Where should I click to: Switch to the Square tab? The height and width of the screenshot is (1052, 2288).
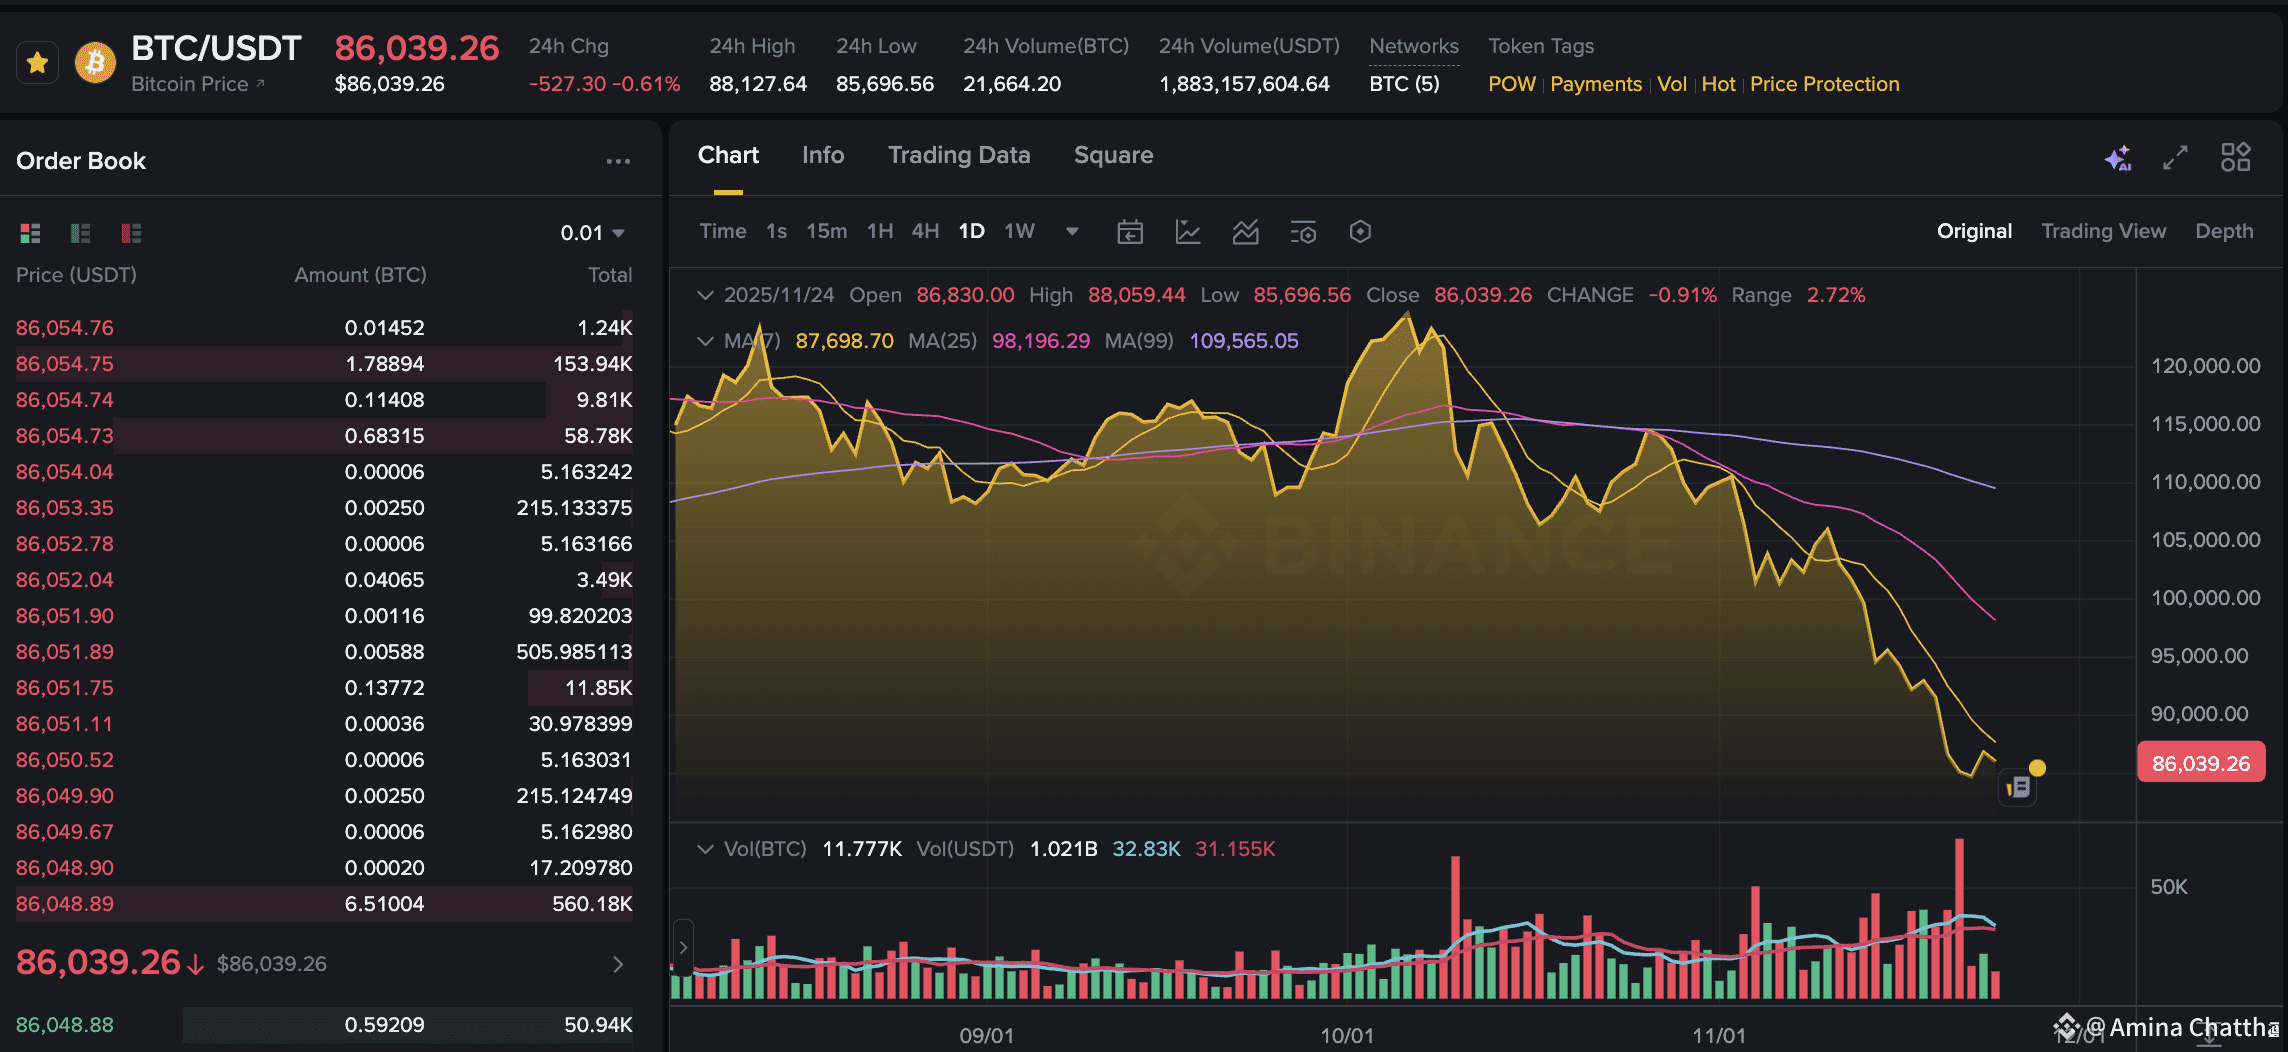click(x=1113, y=155)
